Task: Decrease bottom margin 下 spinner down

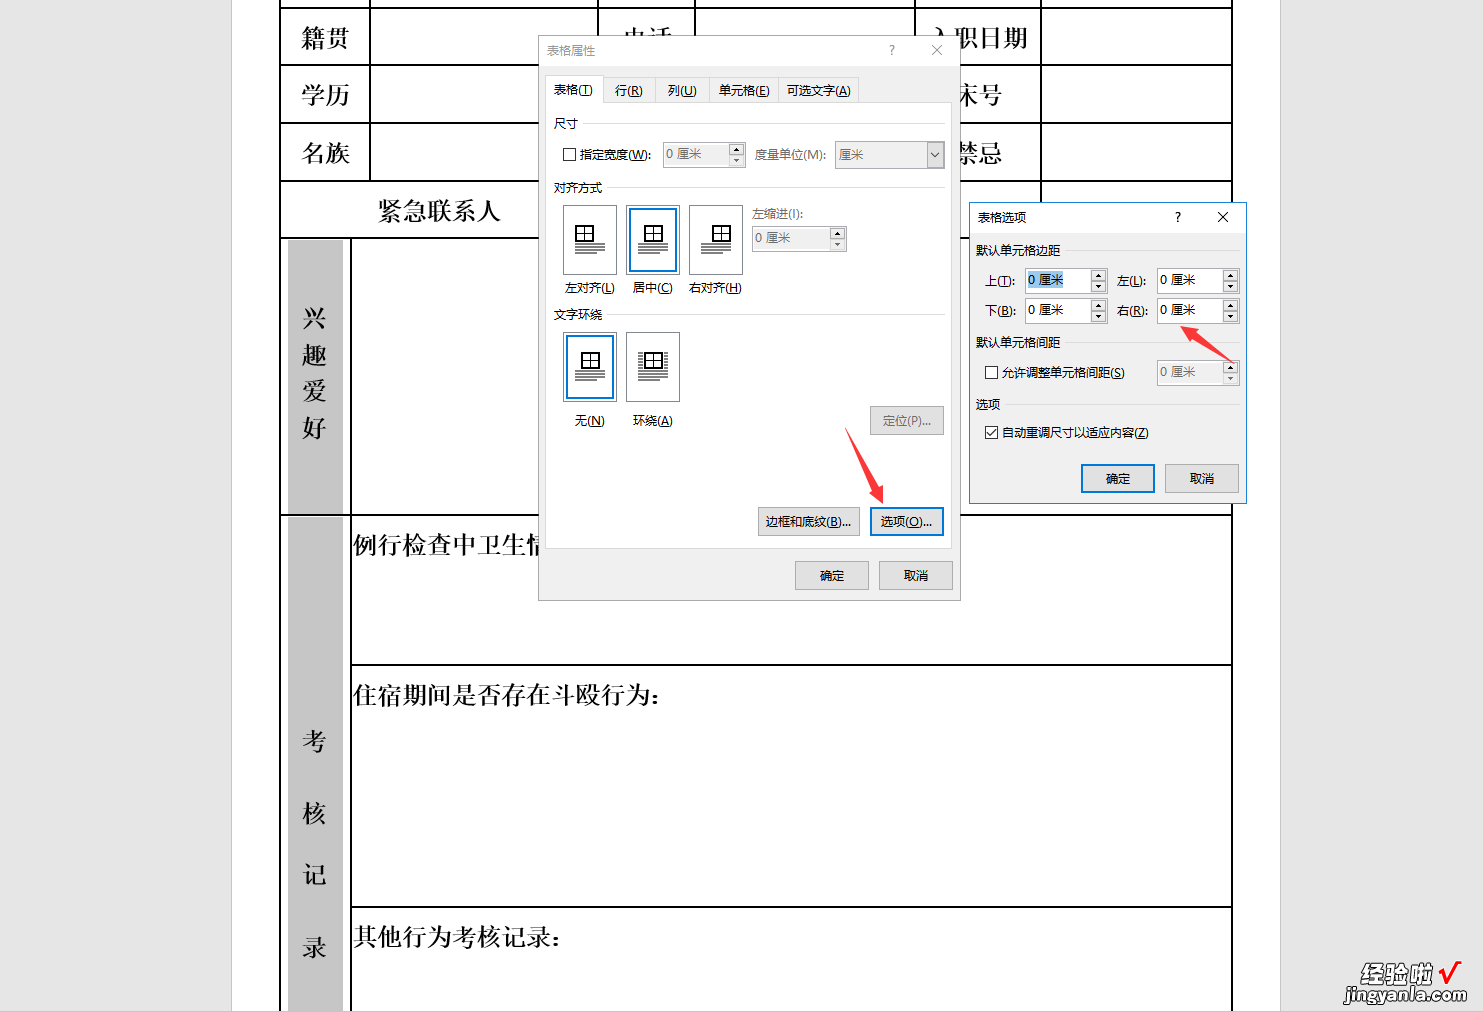Action: [1098, 317]
